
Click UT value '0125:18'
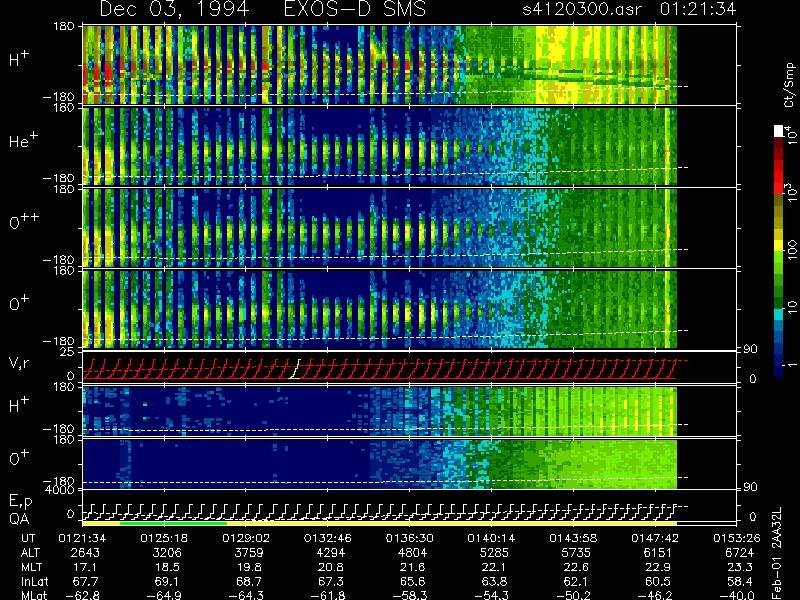(164, 538)
